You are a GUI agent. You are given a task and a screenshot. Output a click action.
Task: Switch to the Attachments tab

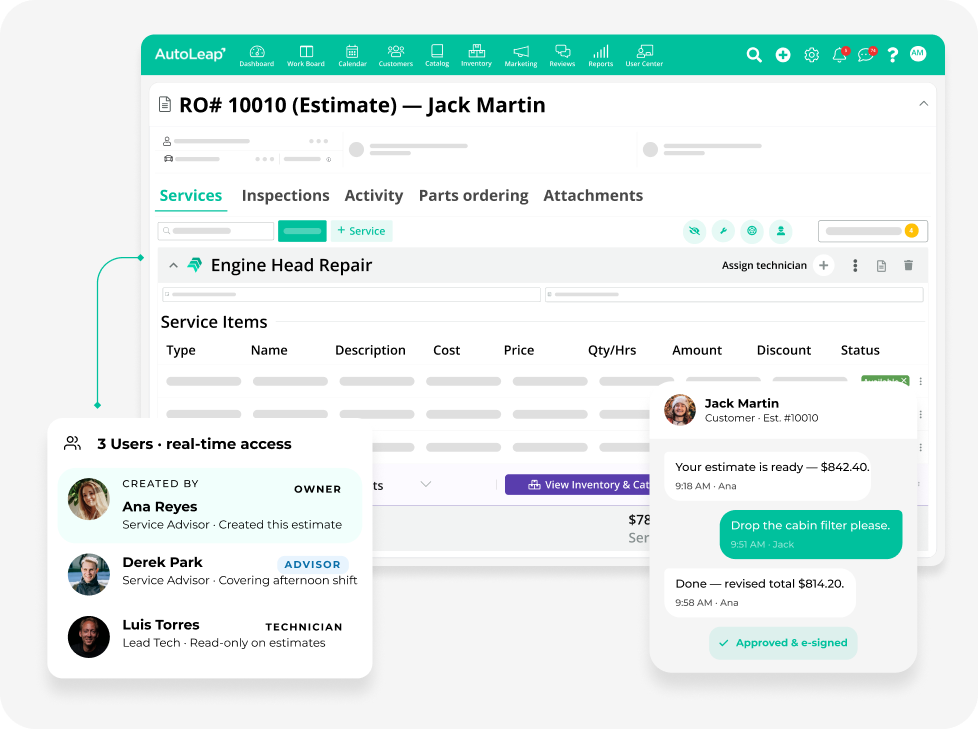point(593,195)
